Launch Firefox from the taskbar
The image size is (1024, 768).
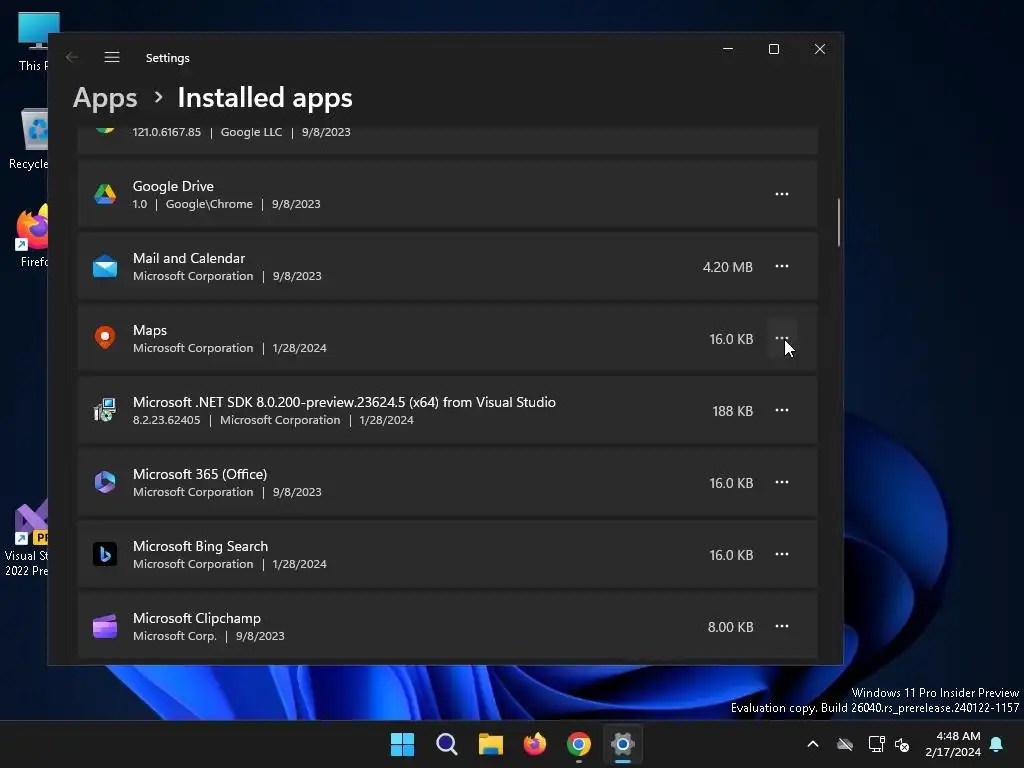coord(535,744)
